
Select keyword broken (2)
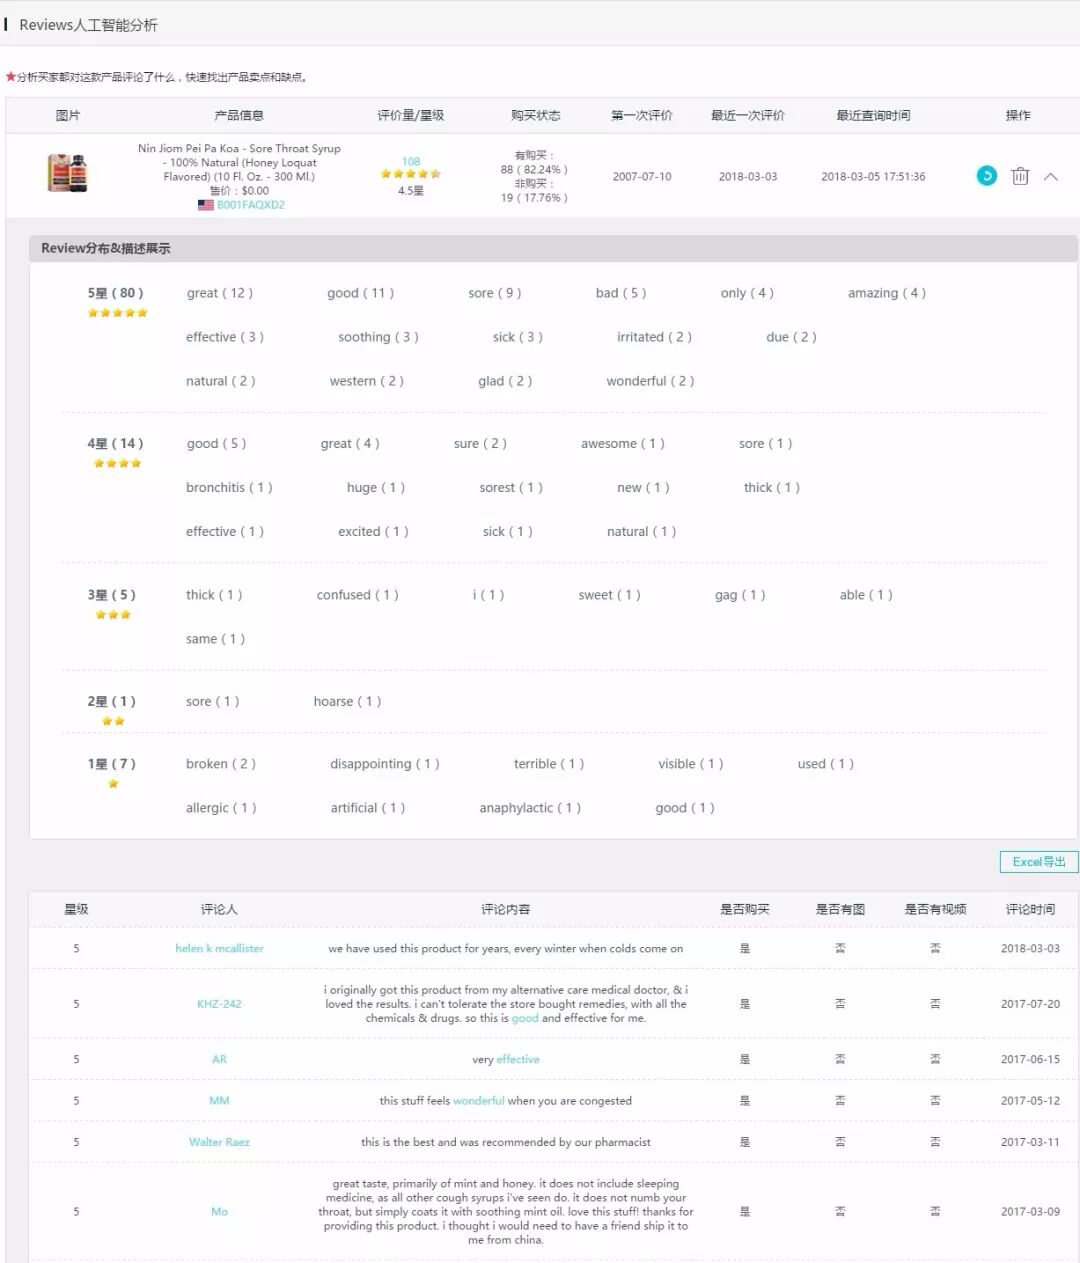[x=221, y=764]
